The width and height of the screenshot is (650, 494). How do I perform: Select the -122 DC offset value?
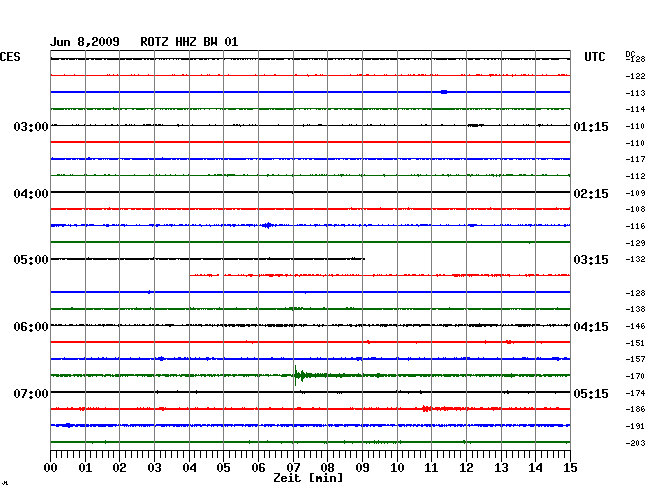635,76
